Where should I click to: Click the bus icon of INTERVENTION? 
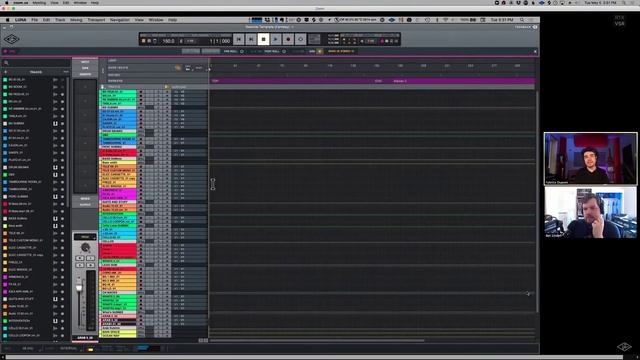click(55, 321)
